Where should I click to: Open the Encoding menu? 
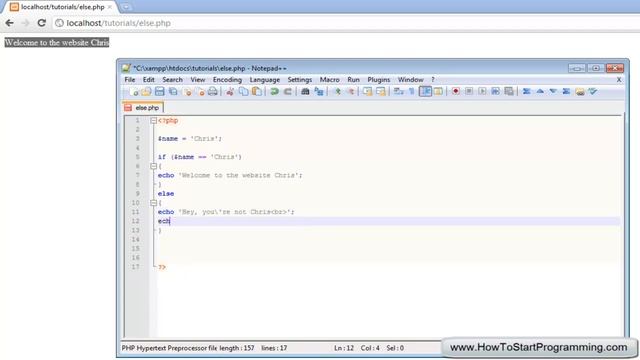(x=227, y=80)
